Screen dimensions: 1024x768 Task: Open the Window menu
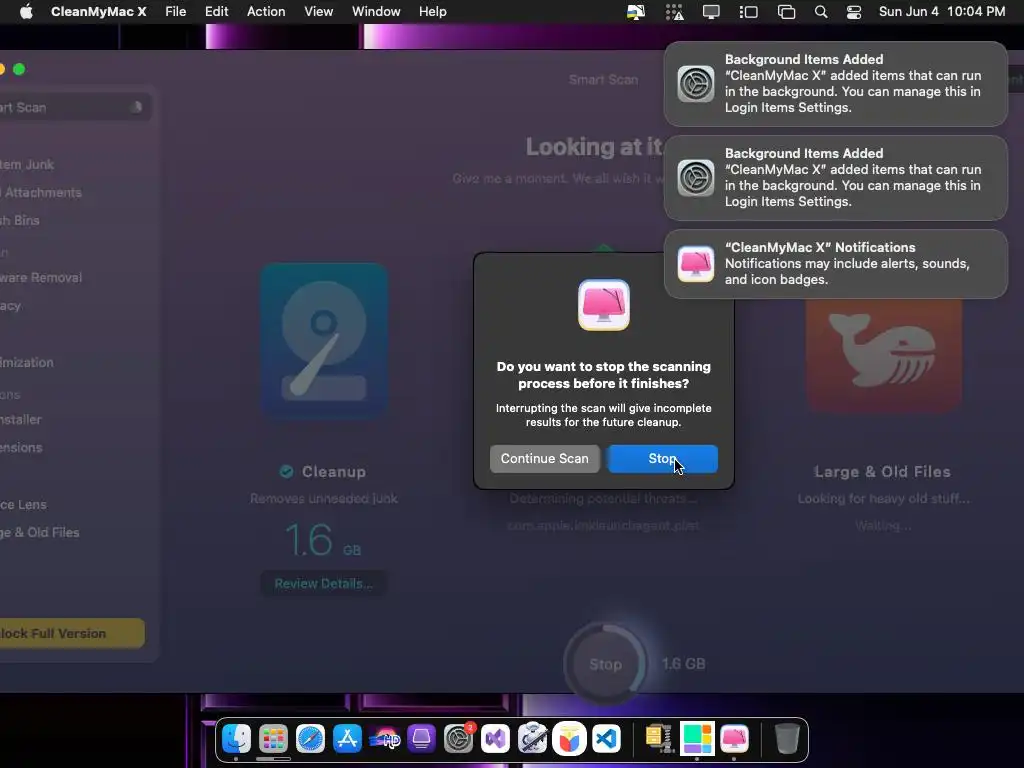click(x=376, y=12)
